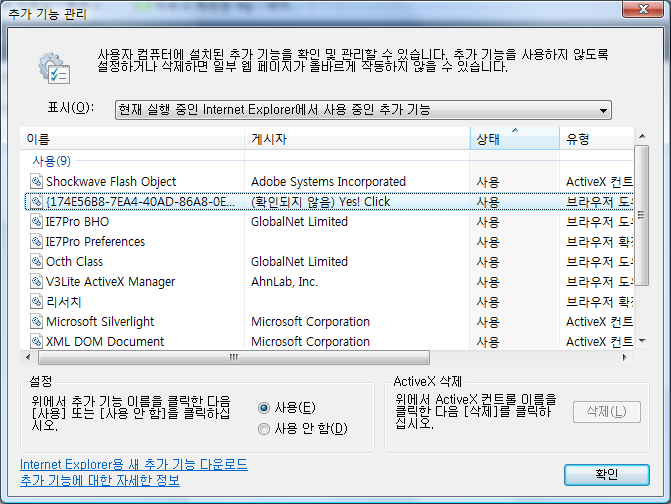The height and width of the screenshot is (504, 671).
Task: Click the vertical scrollbar up arrow
Action: click(x=641, y=136)
